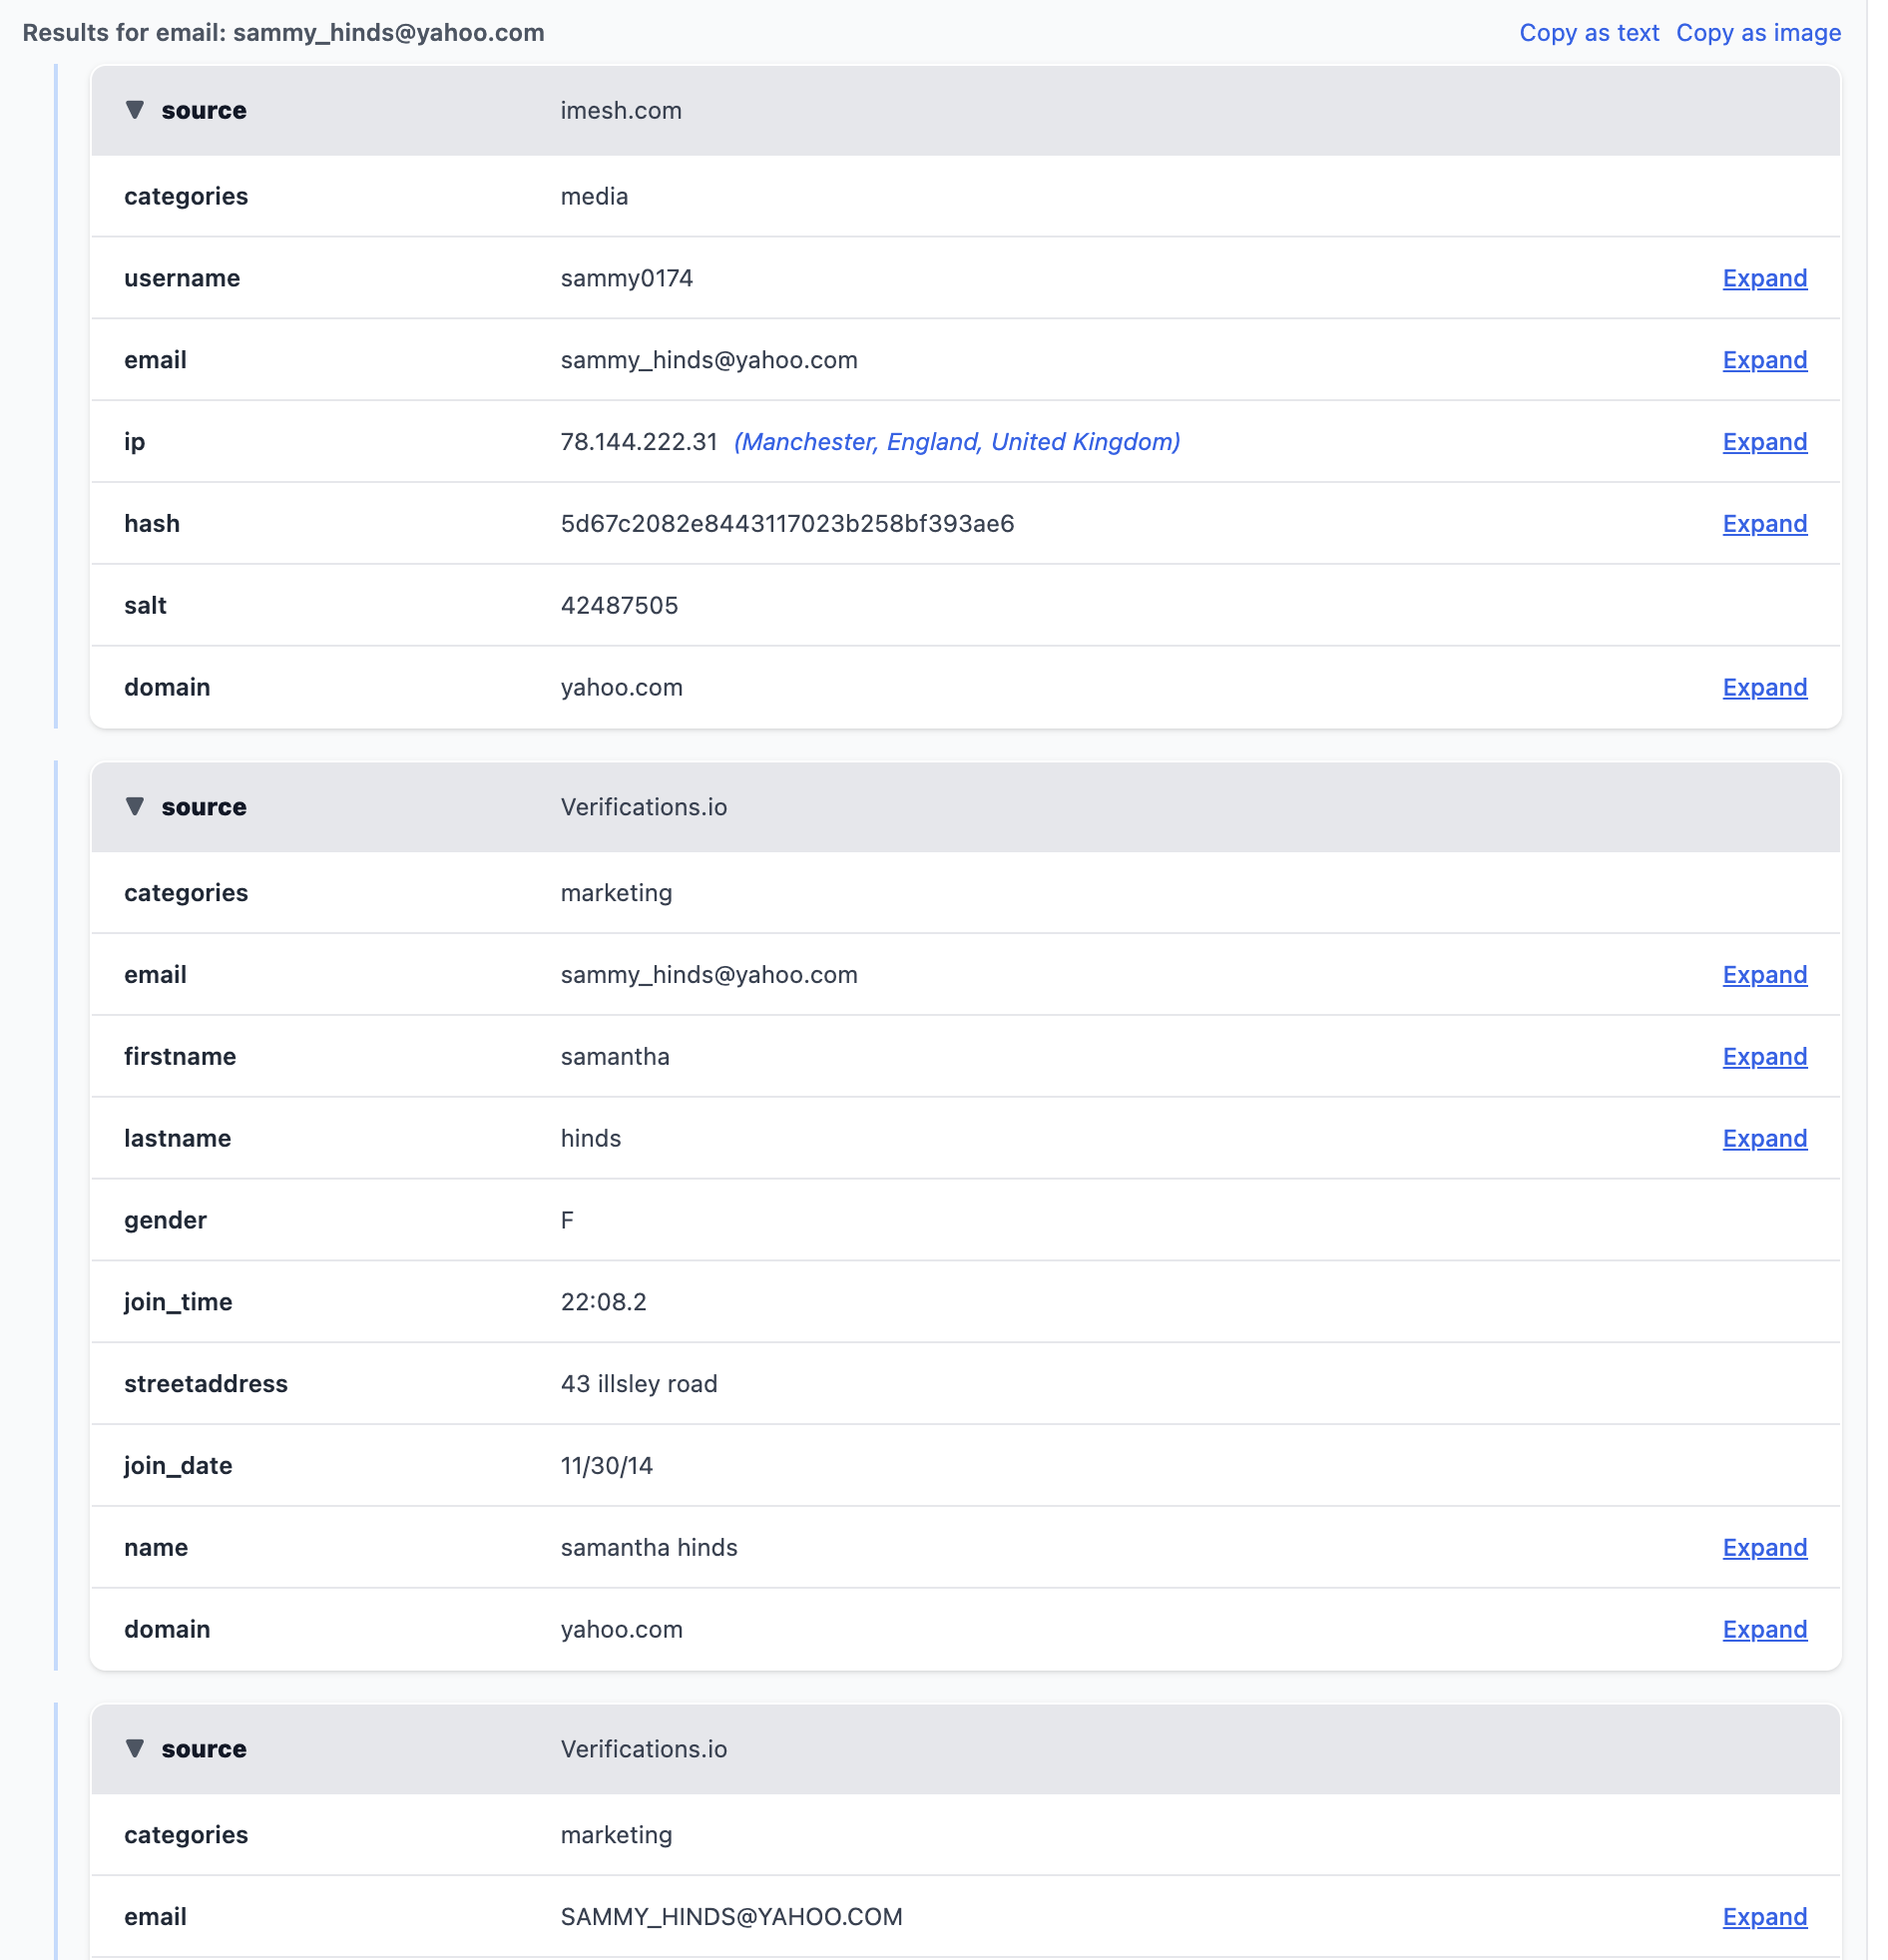Click Copy as text link
The image size is (1888, 1960).
click(1588, 33)
